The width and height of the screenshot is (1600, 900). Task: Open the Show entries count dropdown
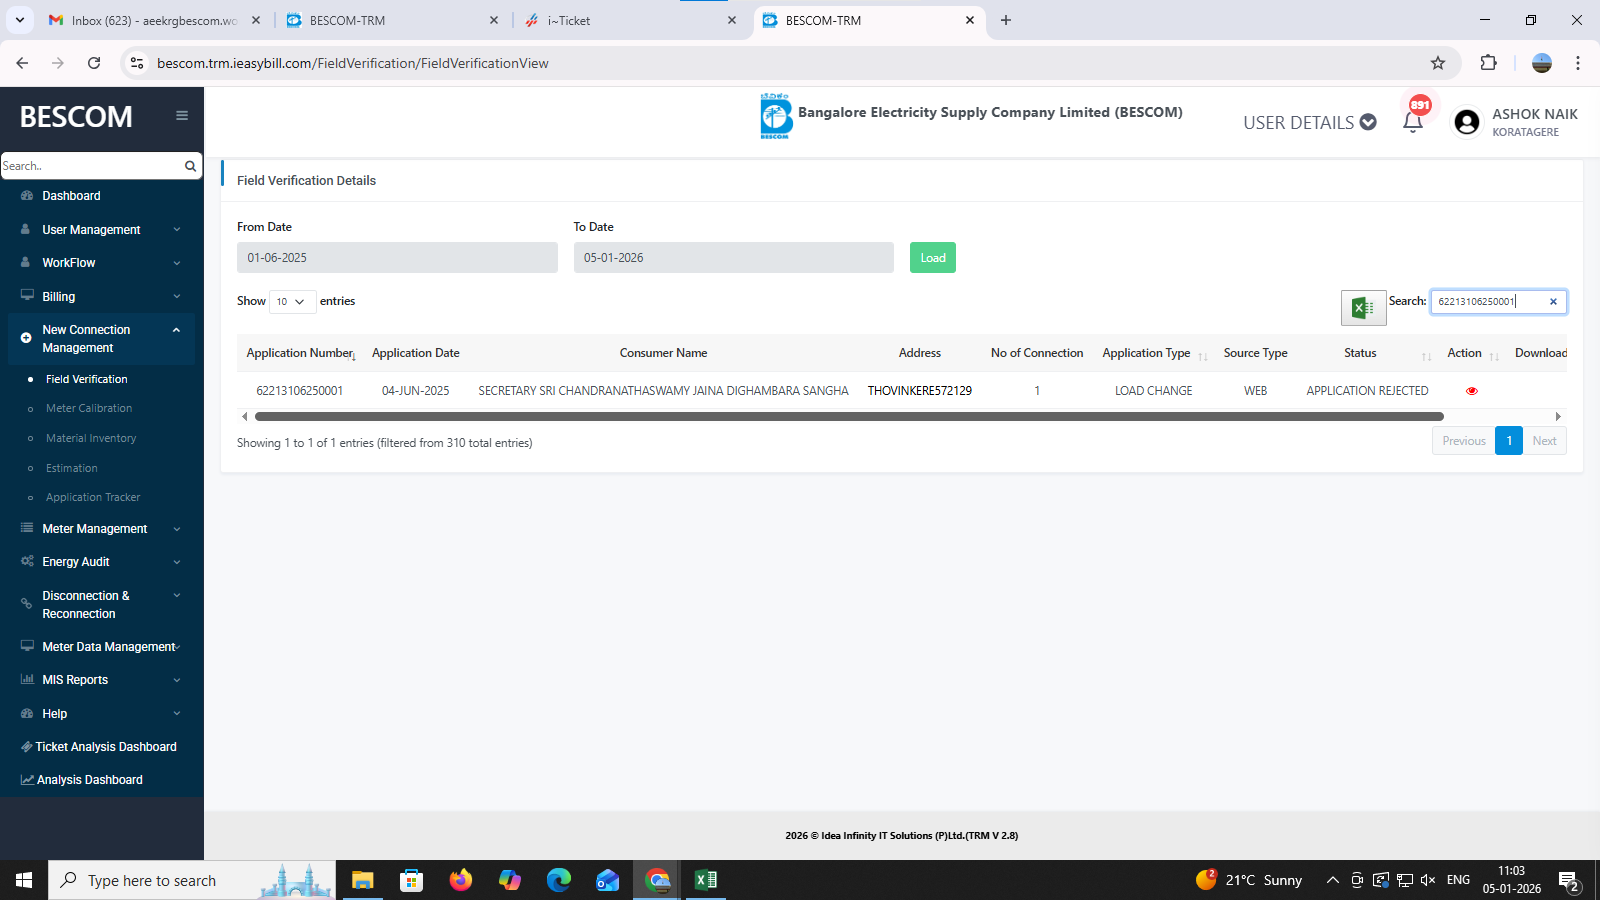pos(292,302)
